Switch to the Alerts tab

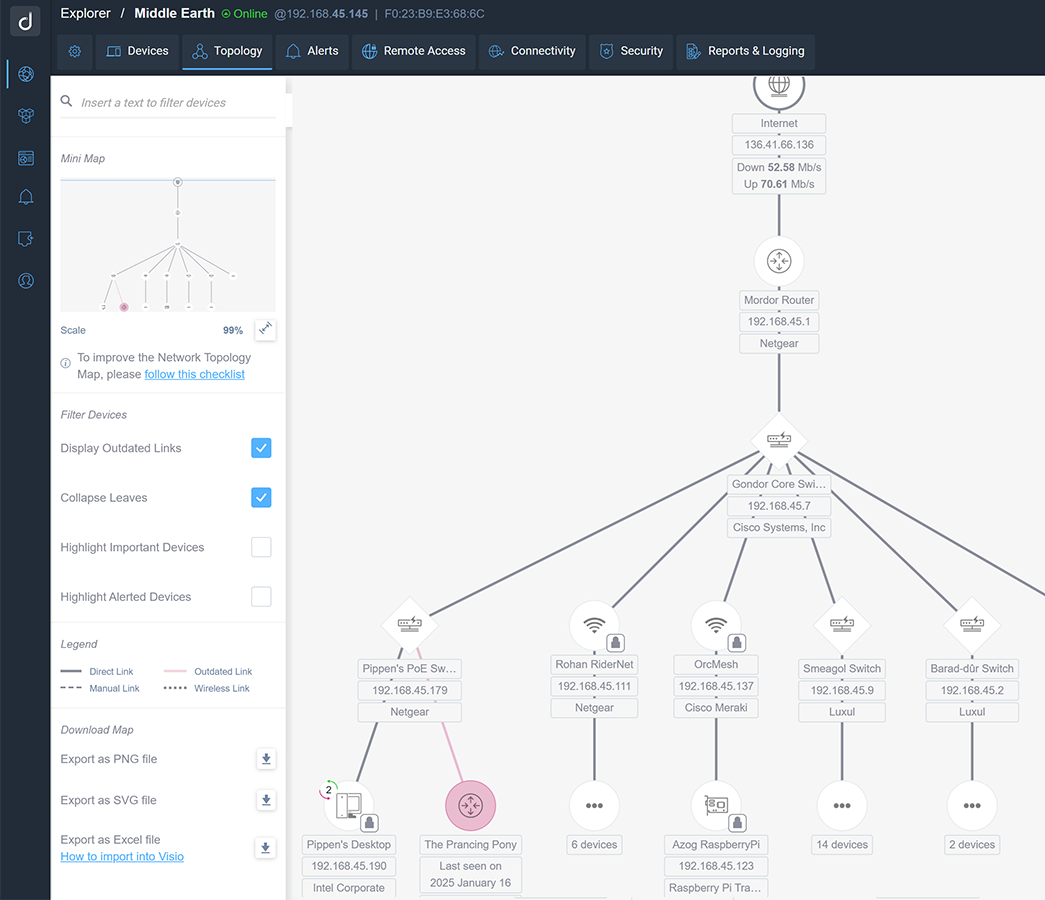pos(311,51)
